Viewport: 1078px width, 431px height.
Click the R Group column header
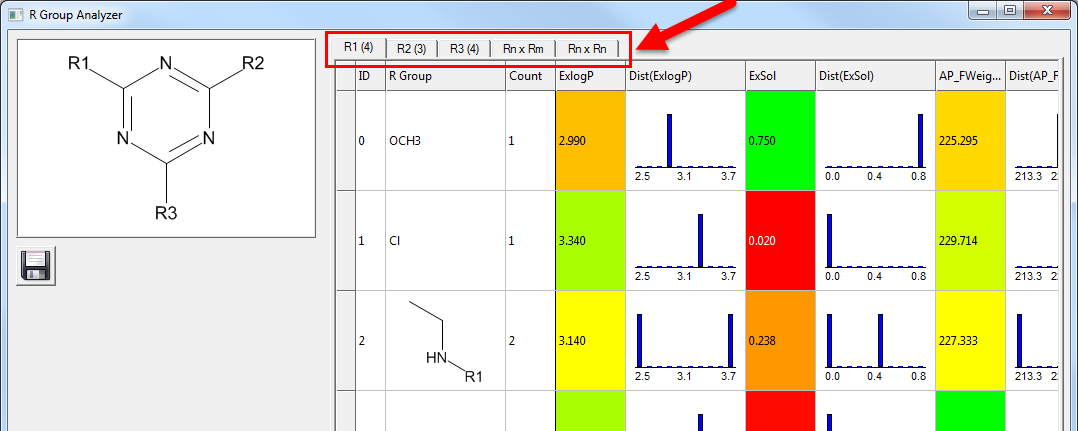(446, 76)
